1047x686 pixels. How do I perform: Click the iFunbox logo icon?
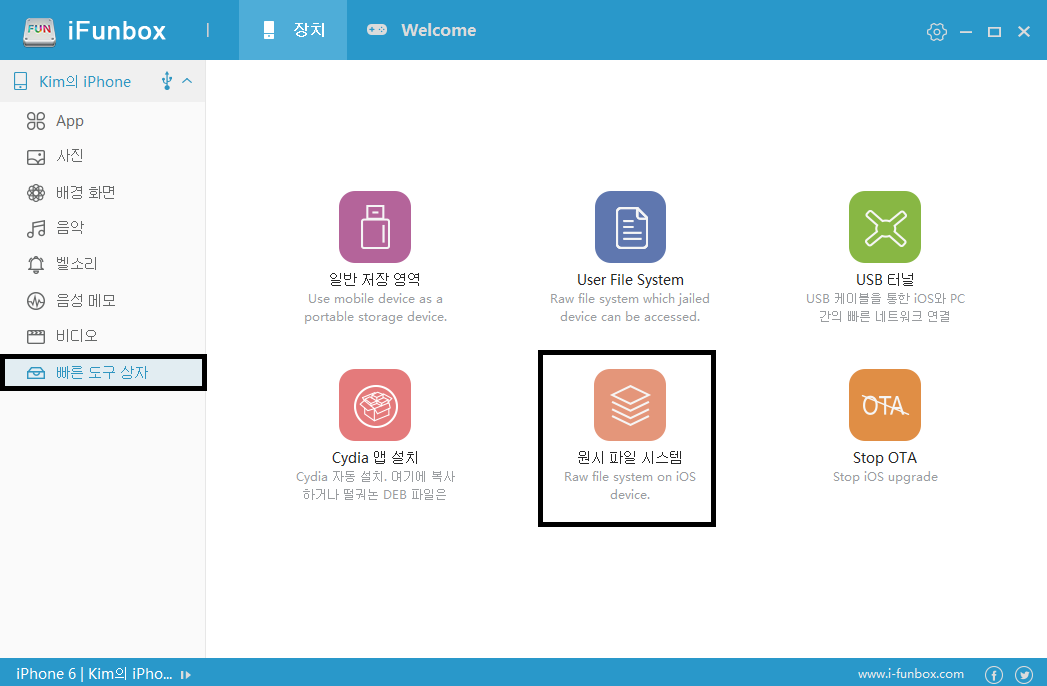pyautogui.click(x=39, y=31)
